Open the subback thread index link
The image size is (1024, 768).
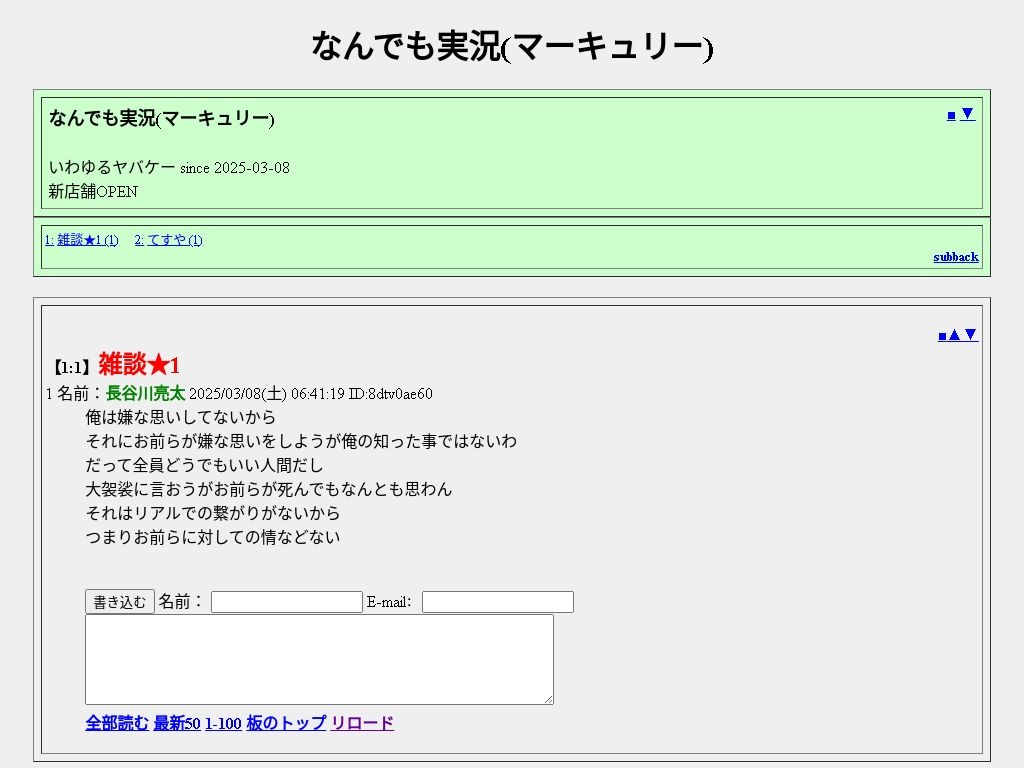[x=955, y=257]
